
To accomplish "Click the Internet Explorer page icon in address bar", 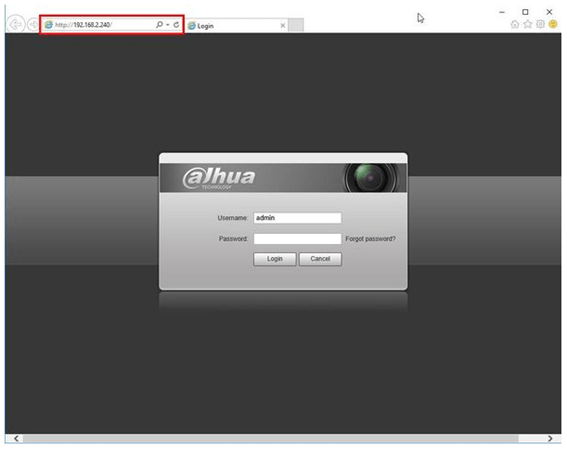I will point(48,25).
